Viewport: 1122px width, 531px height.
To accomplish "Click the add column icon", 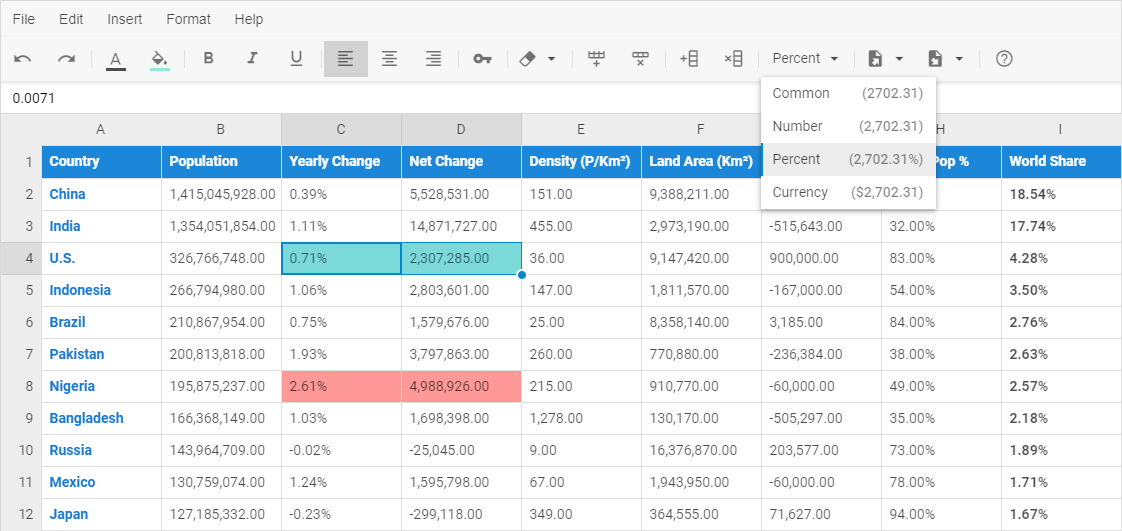I will point(688,59).
